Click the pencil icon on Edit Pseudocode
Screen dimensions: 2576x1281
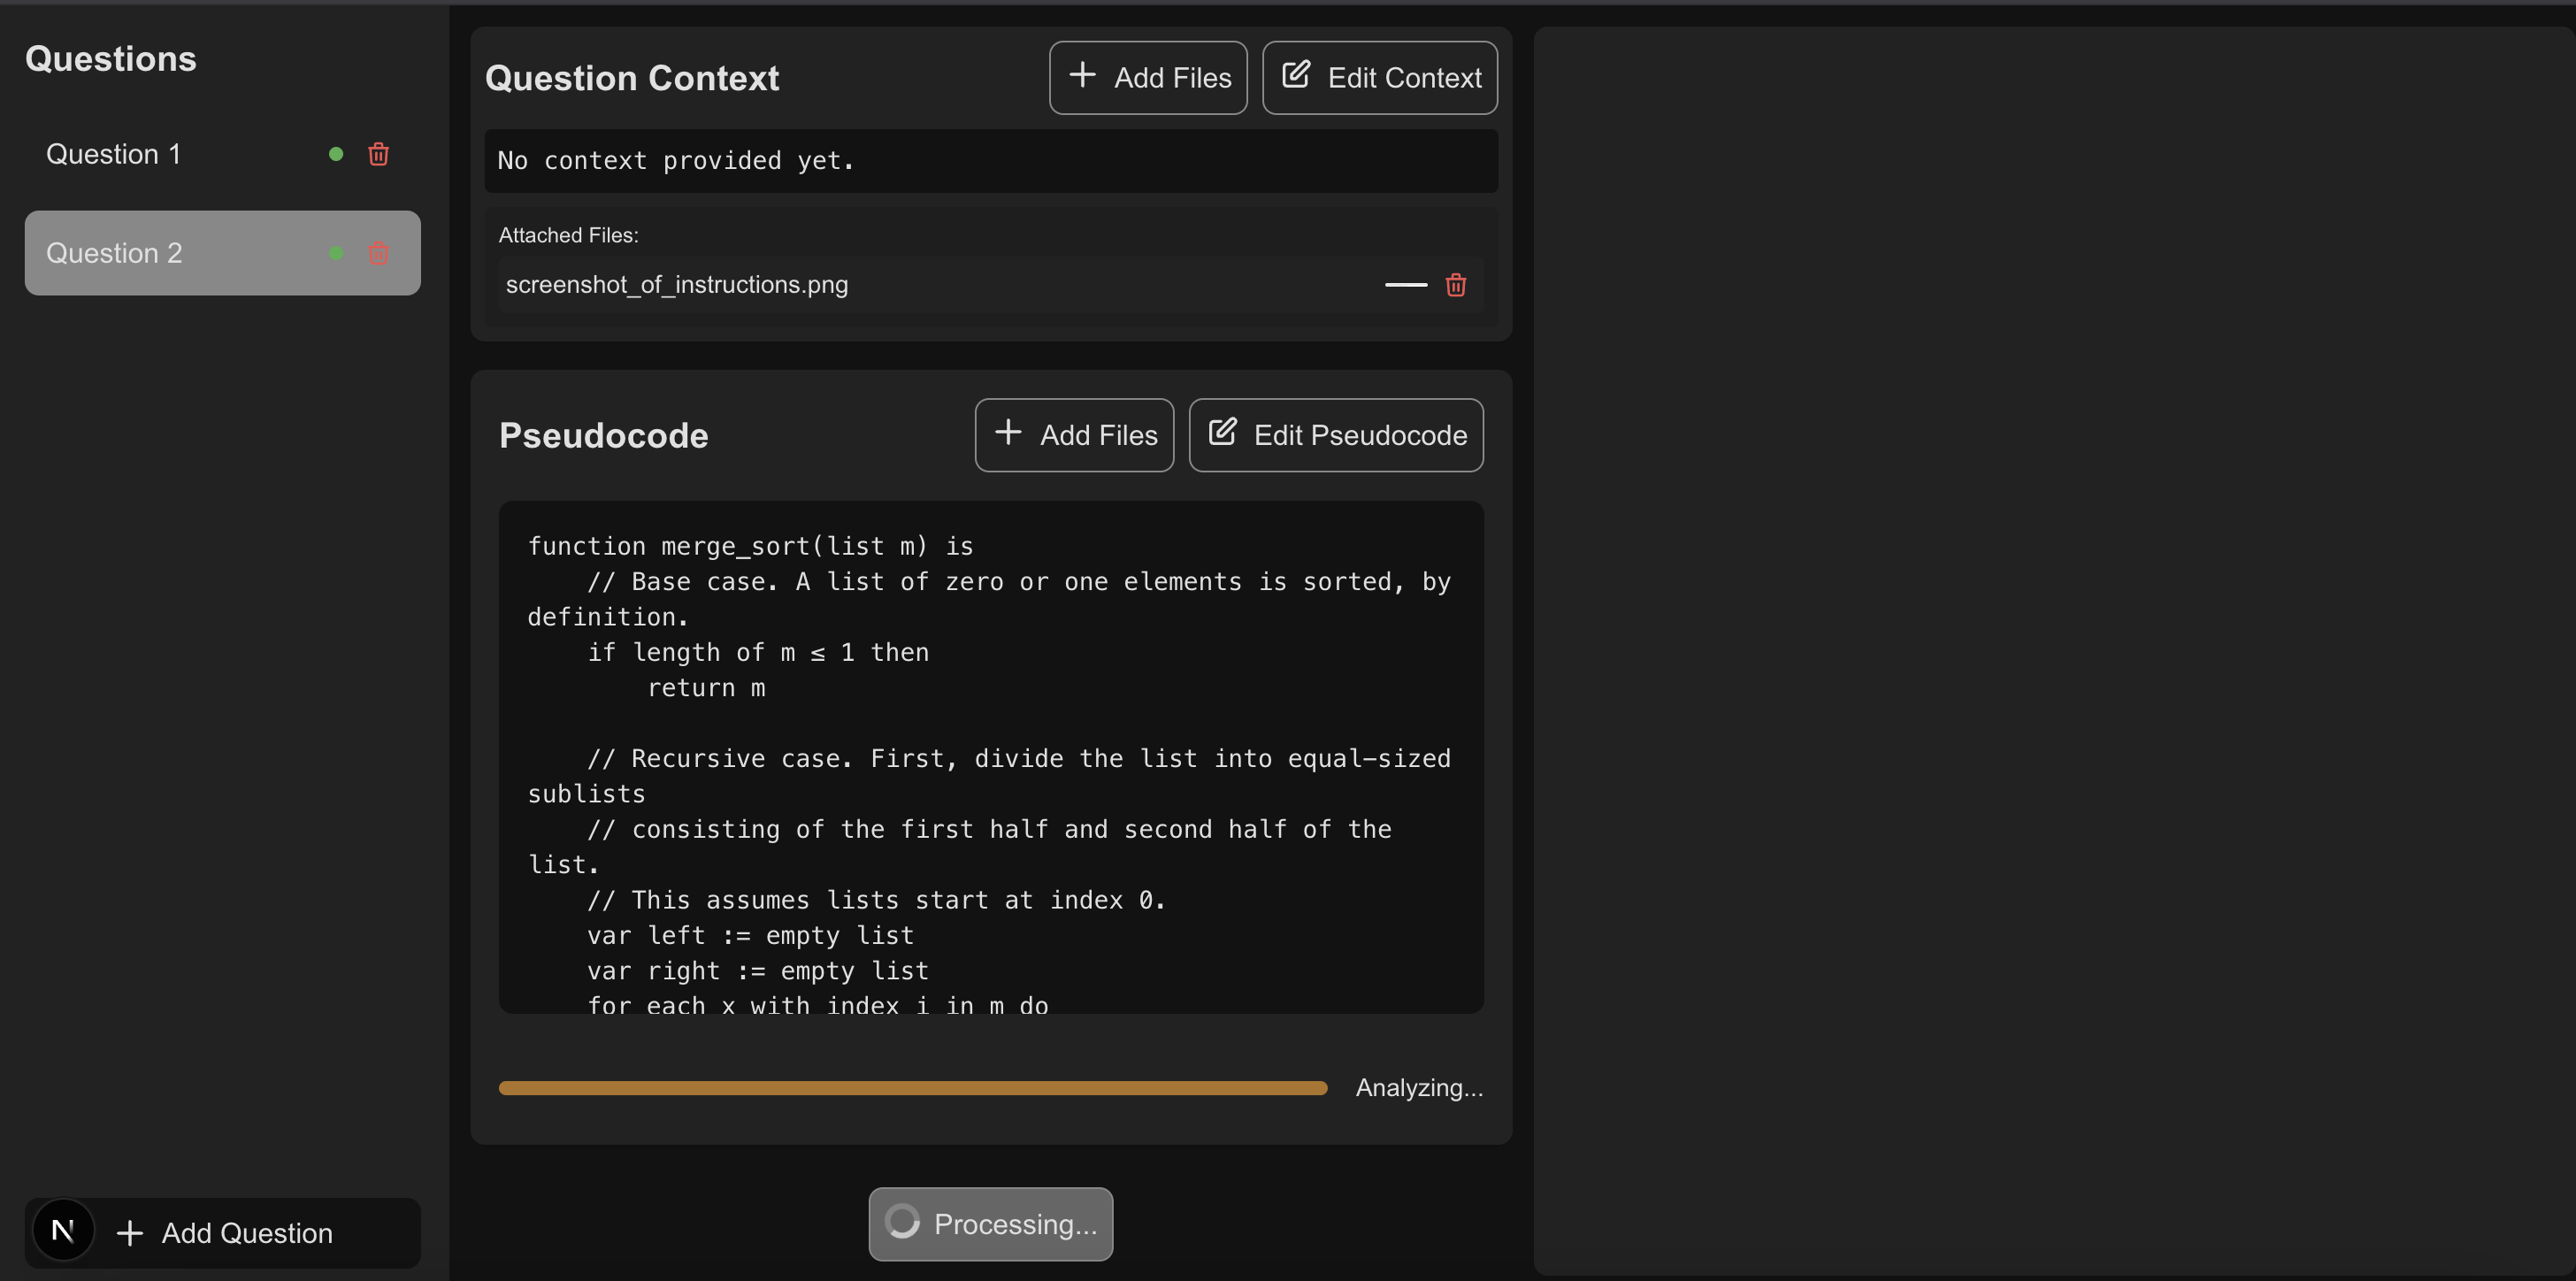pyautogui.click(x=1222, y=432)
